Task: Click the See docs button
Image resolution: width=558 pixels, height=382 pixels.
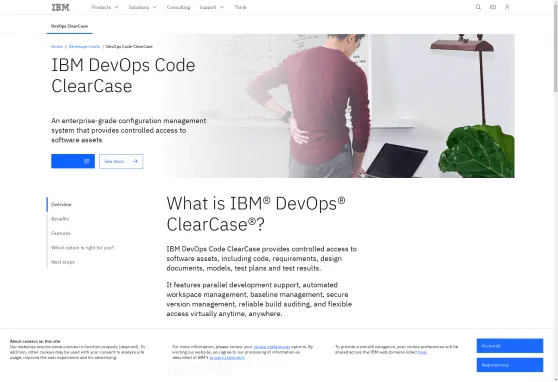Action: [x=121, y=161]
